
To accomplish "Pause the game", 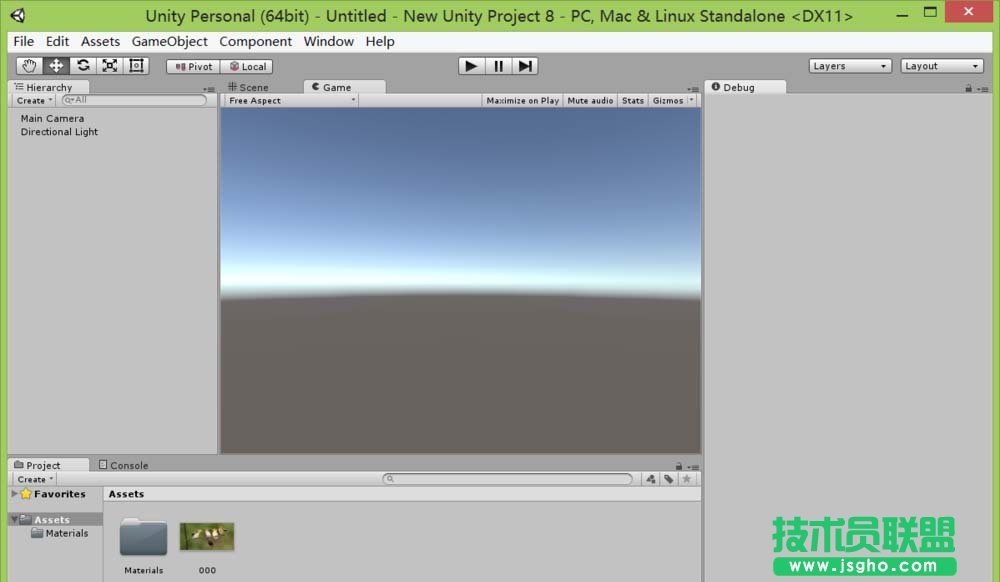I will tap(498, 66).
